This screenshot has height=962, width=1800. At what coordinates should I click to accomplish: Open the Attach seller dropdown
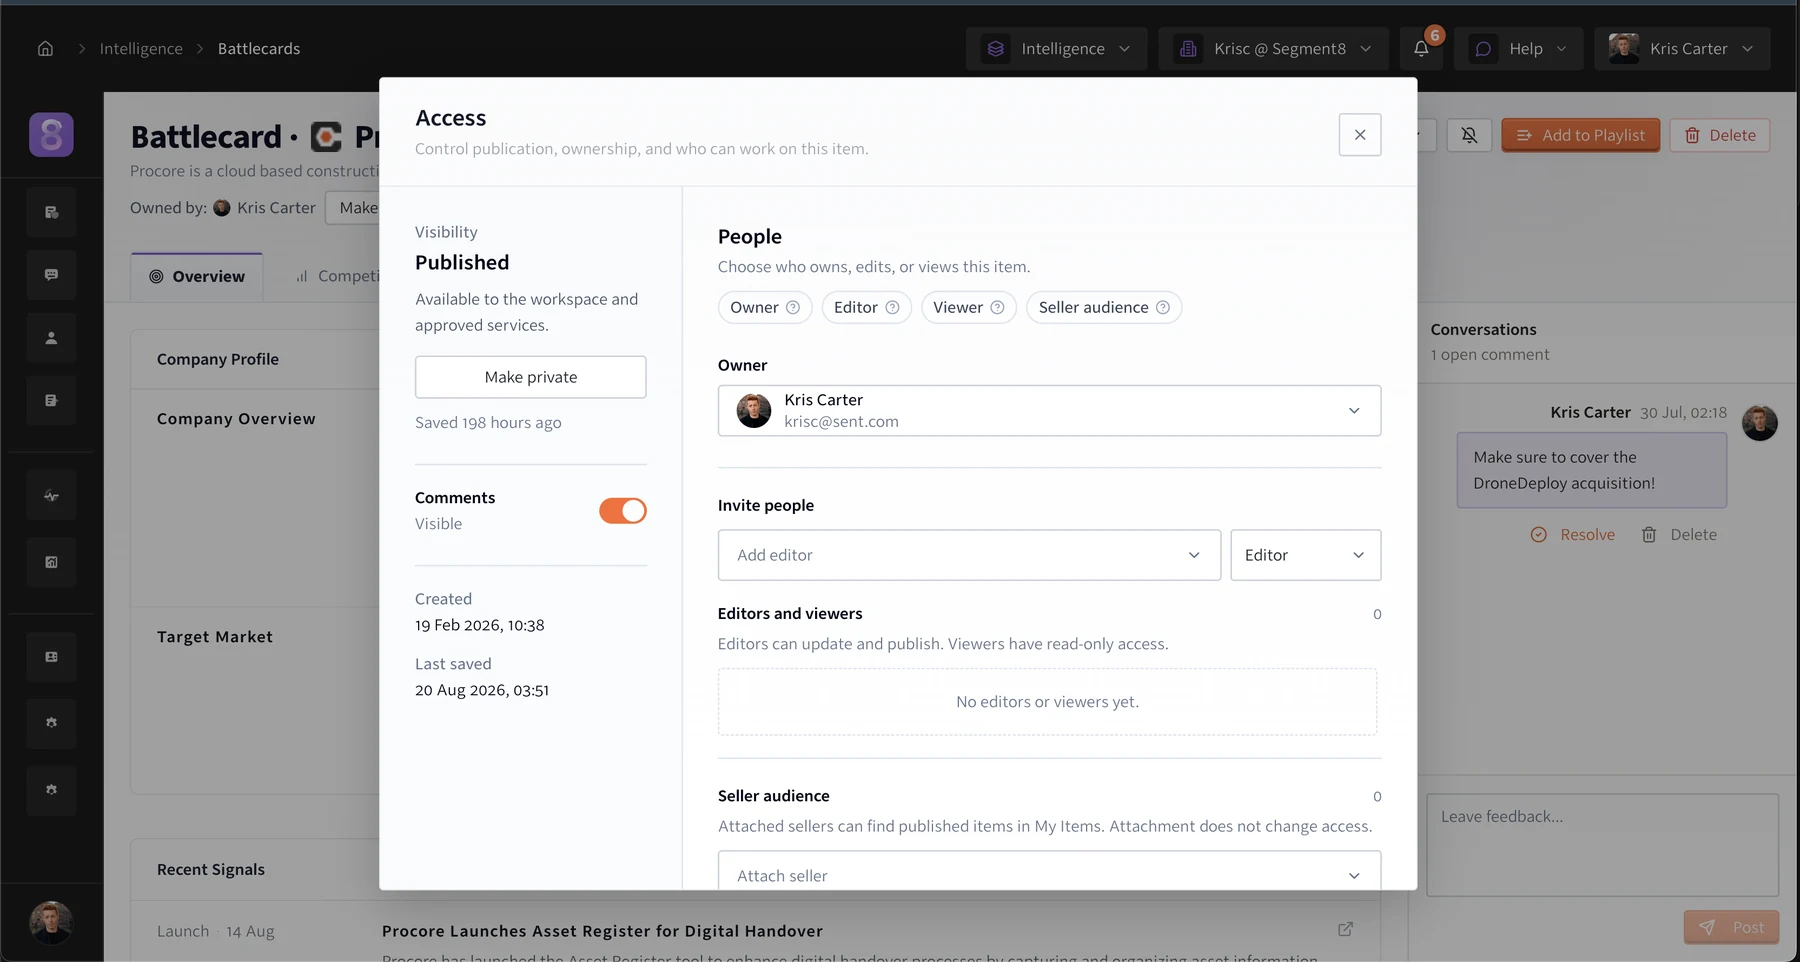(x=1050, y=871)
